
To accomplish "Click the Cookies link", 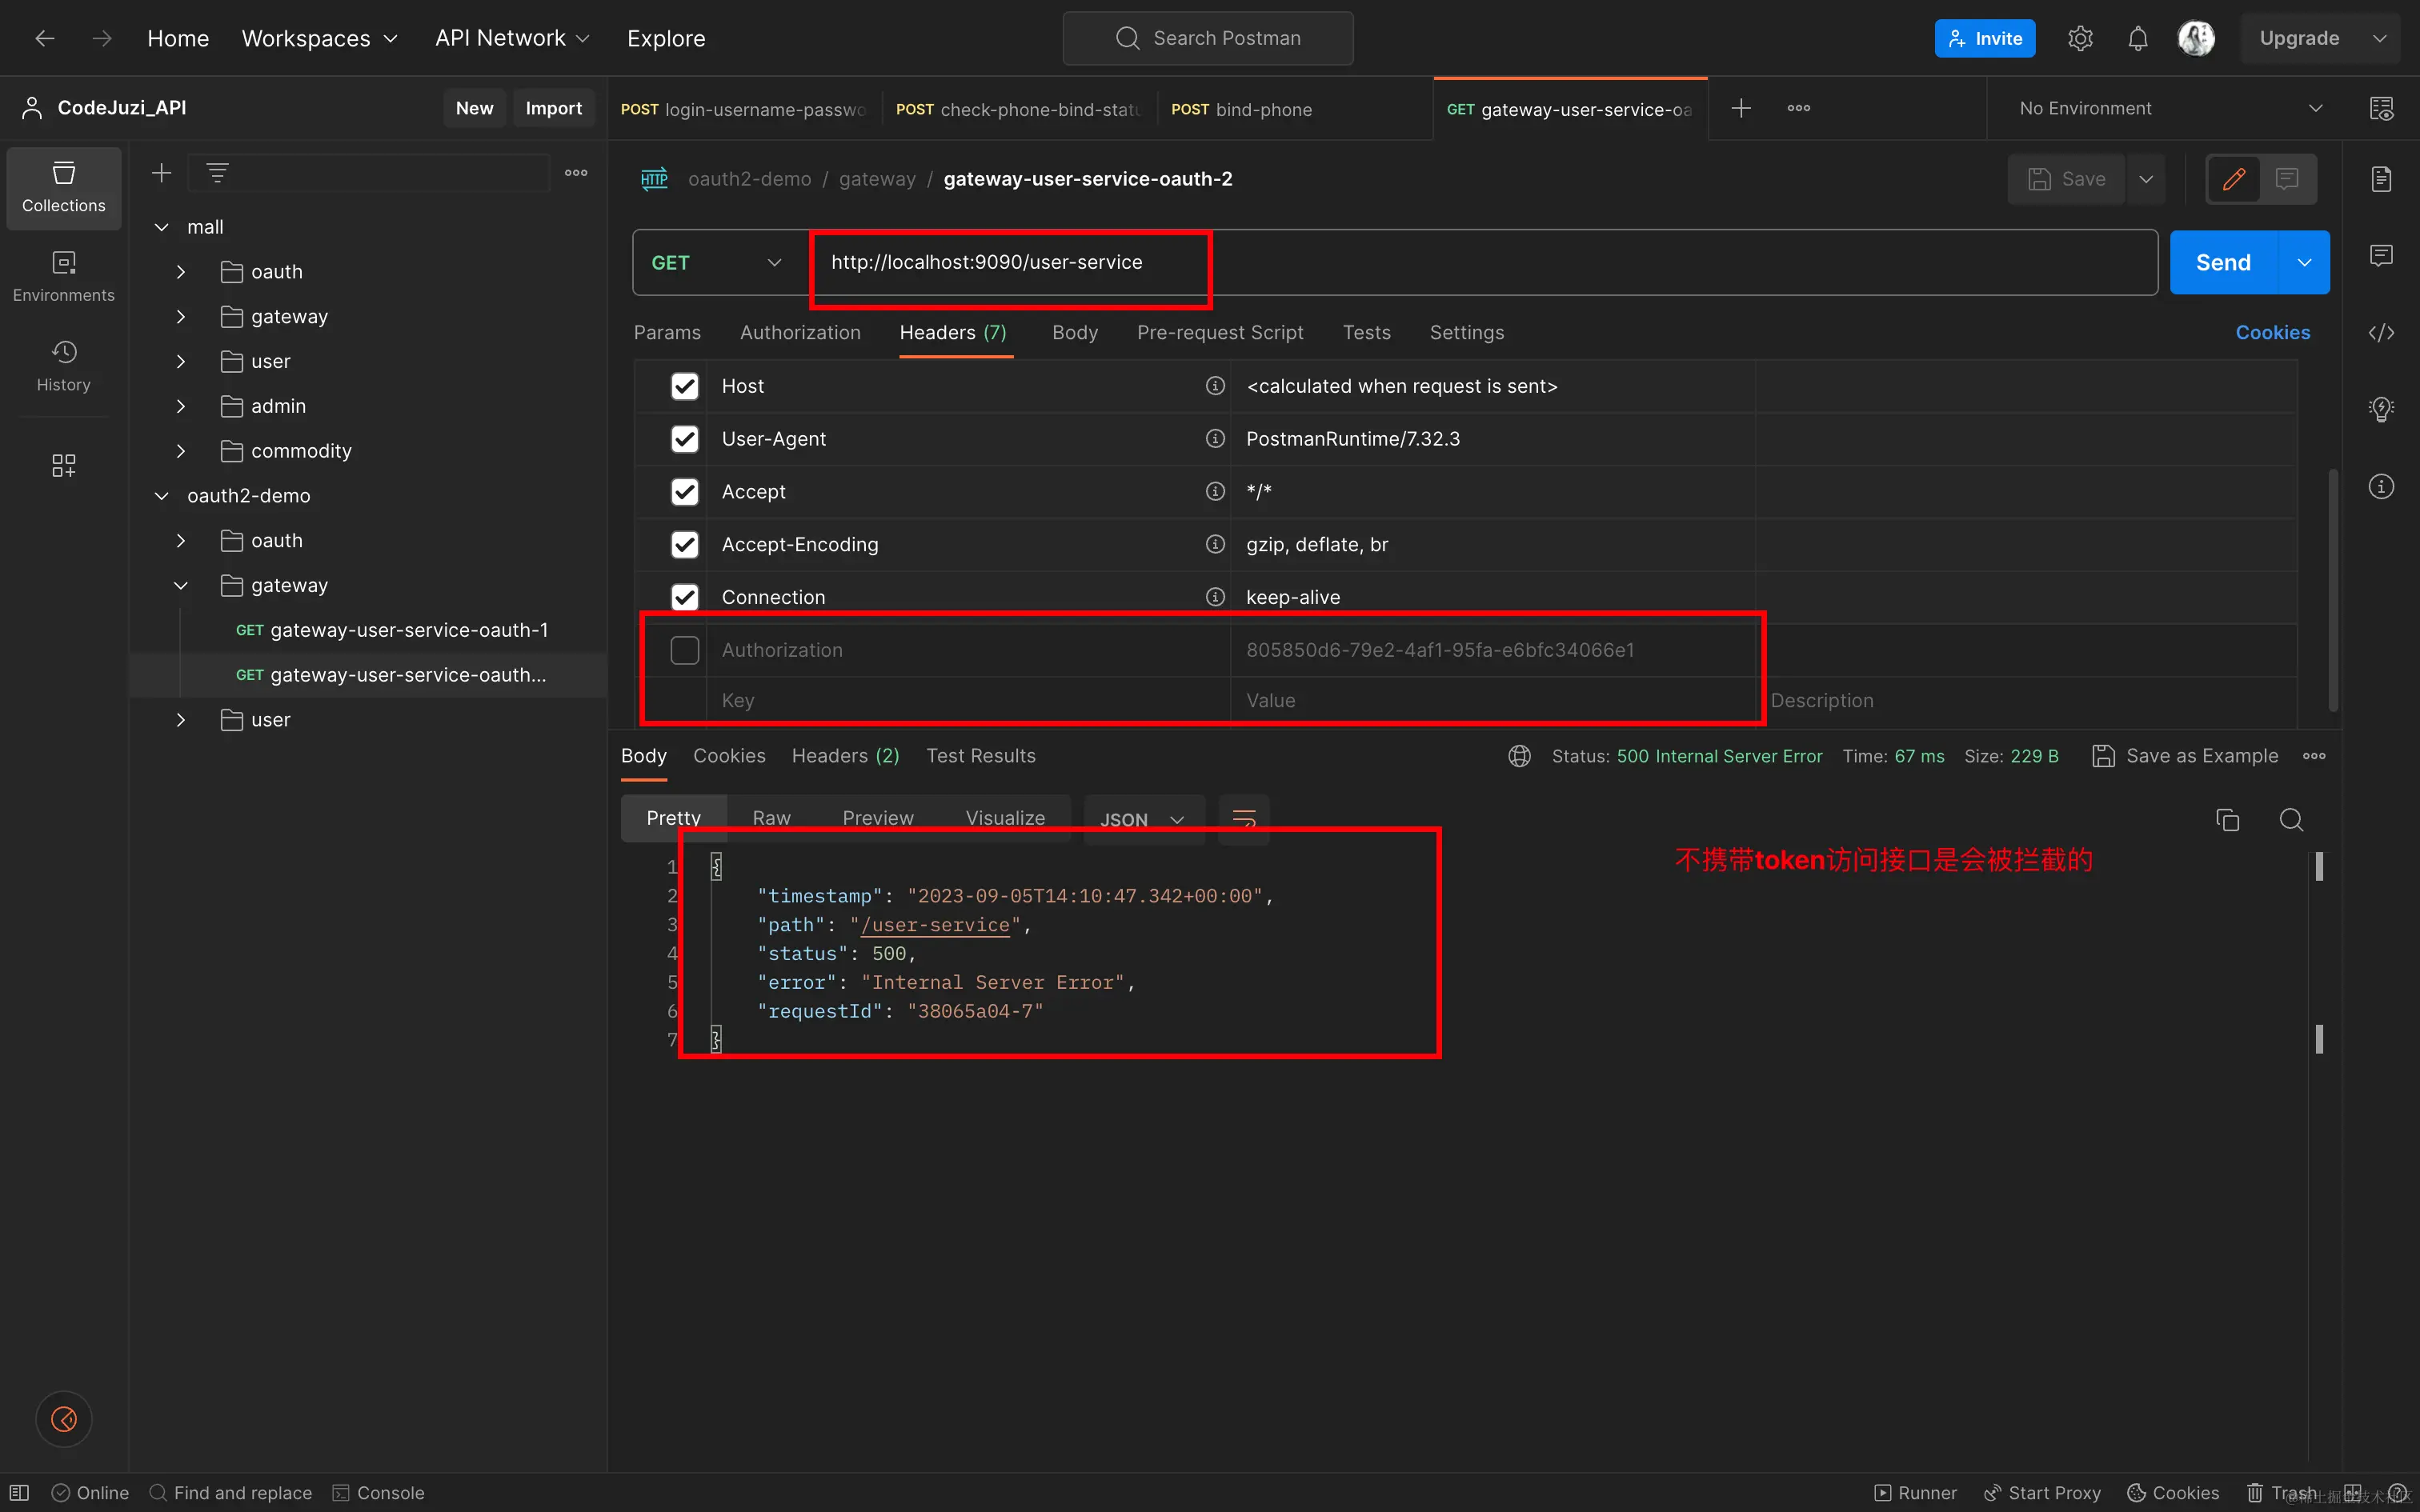I will (x=2272, y=332).
